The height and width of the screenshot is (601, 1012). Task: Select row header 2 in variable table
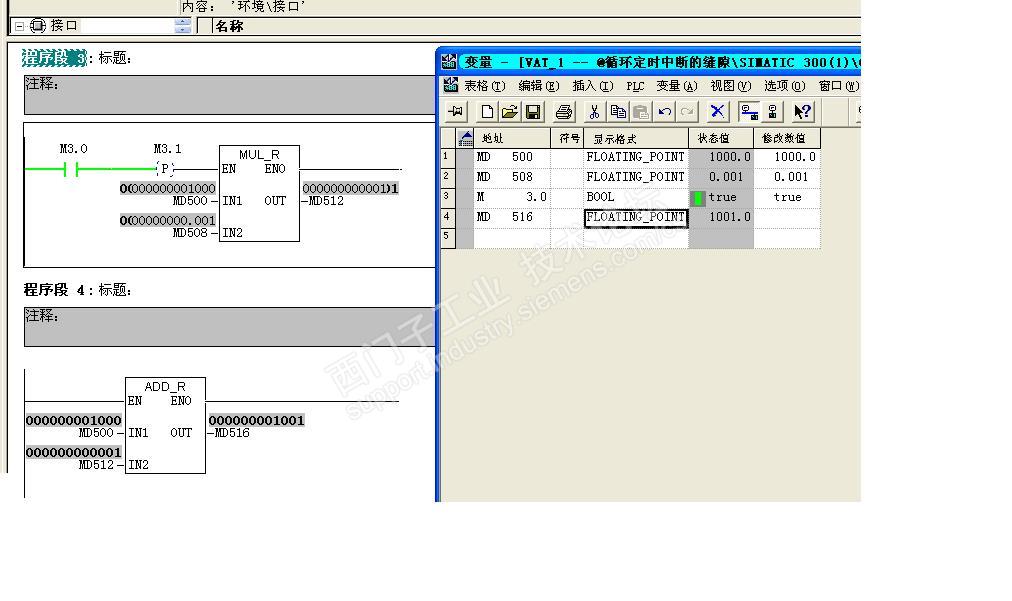448,178
